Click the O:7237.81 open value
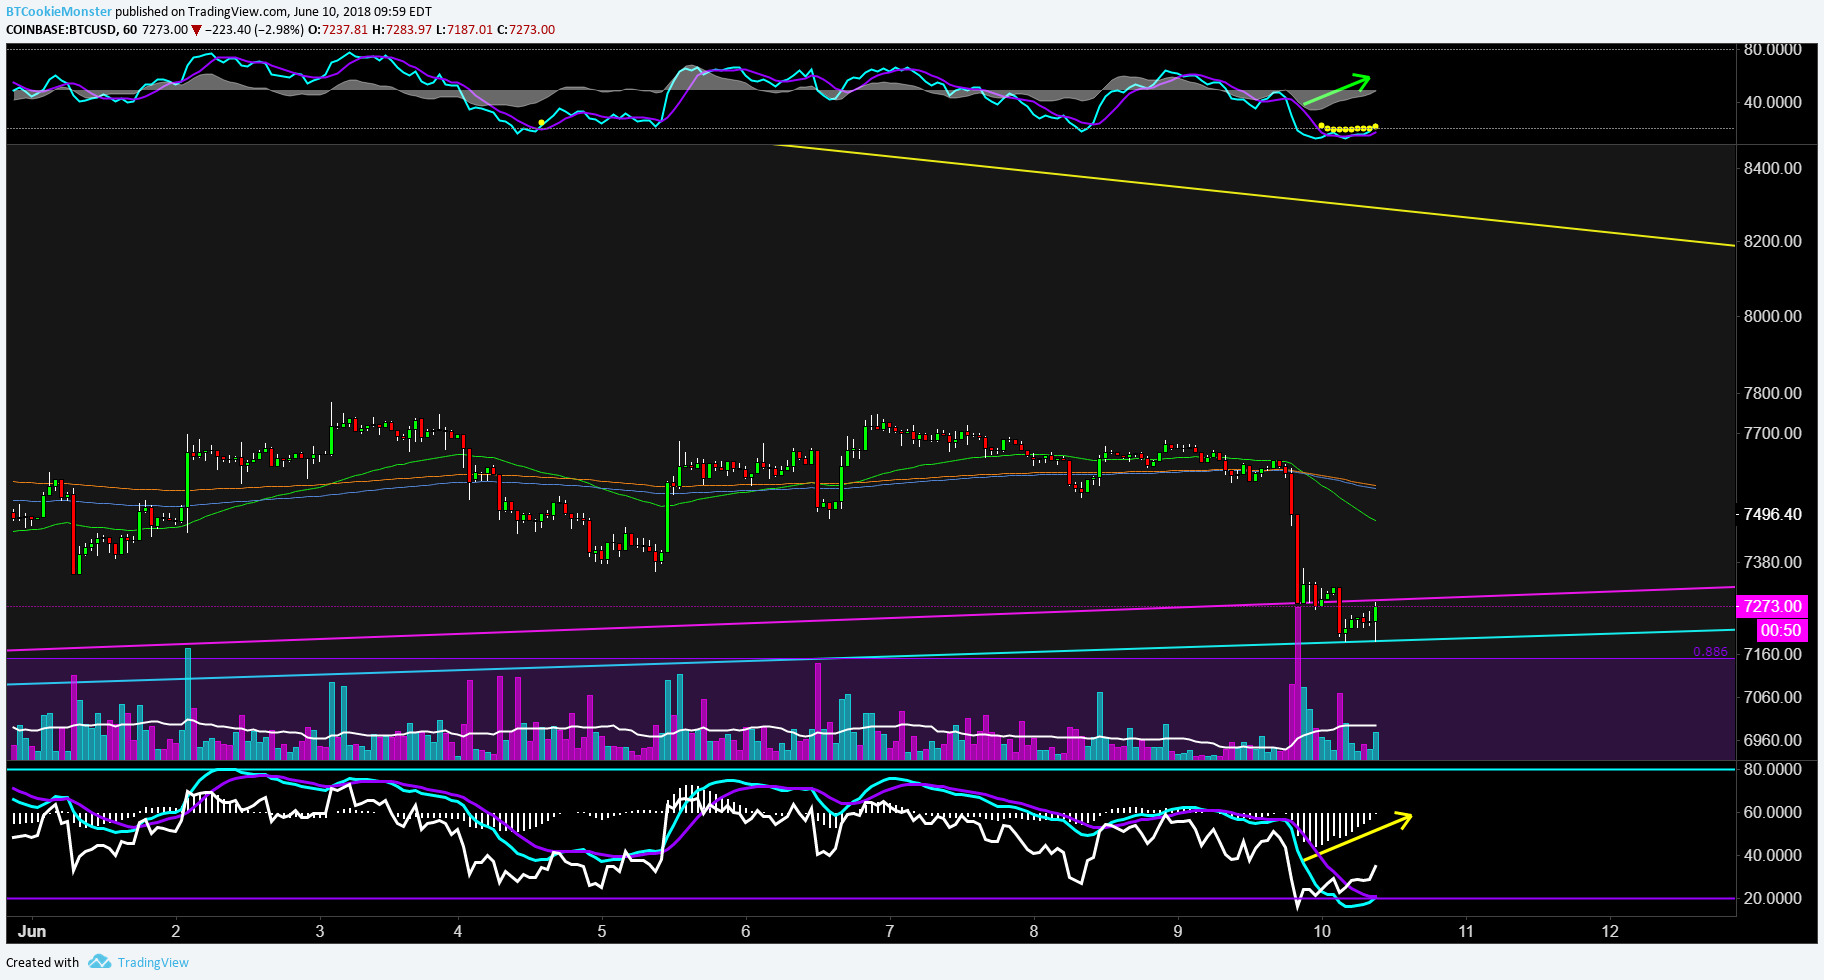 (337, 29)
